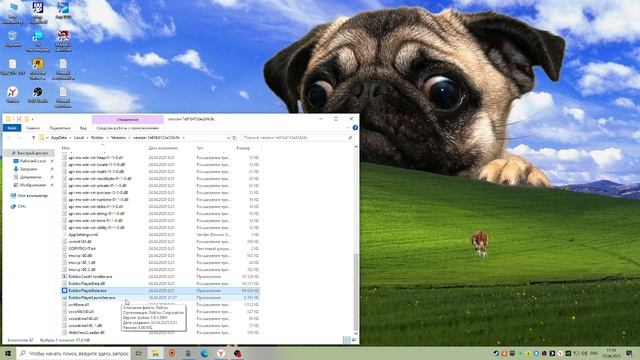Expand the Roblox breadcrumb arrow

pos(108,138)
